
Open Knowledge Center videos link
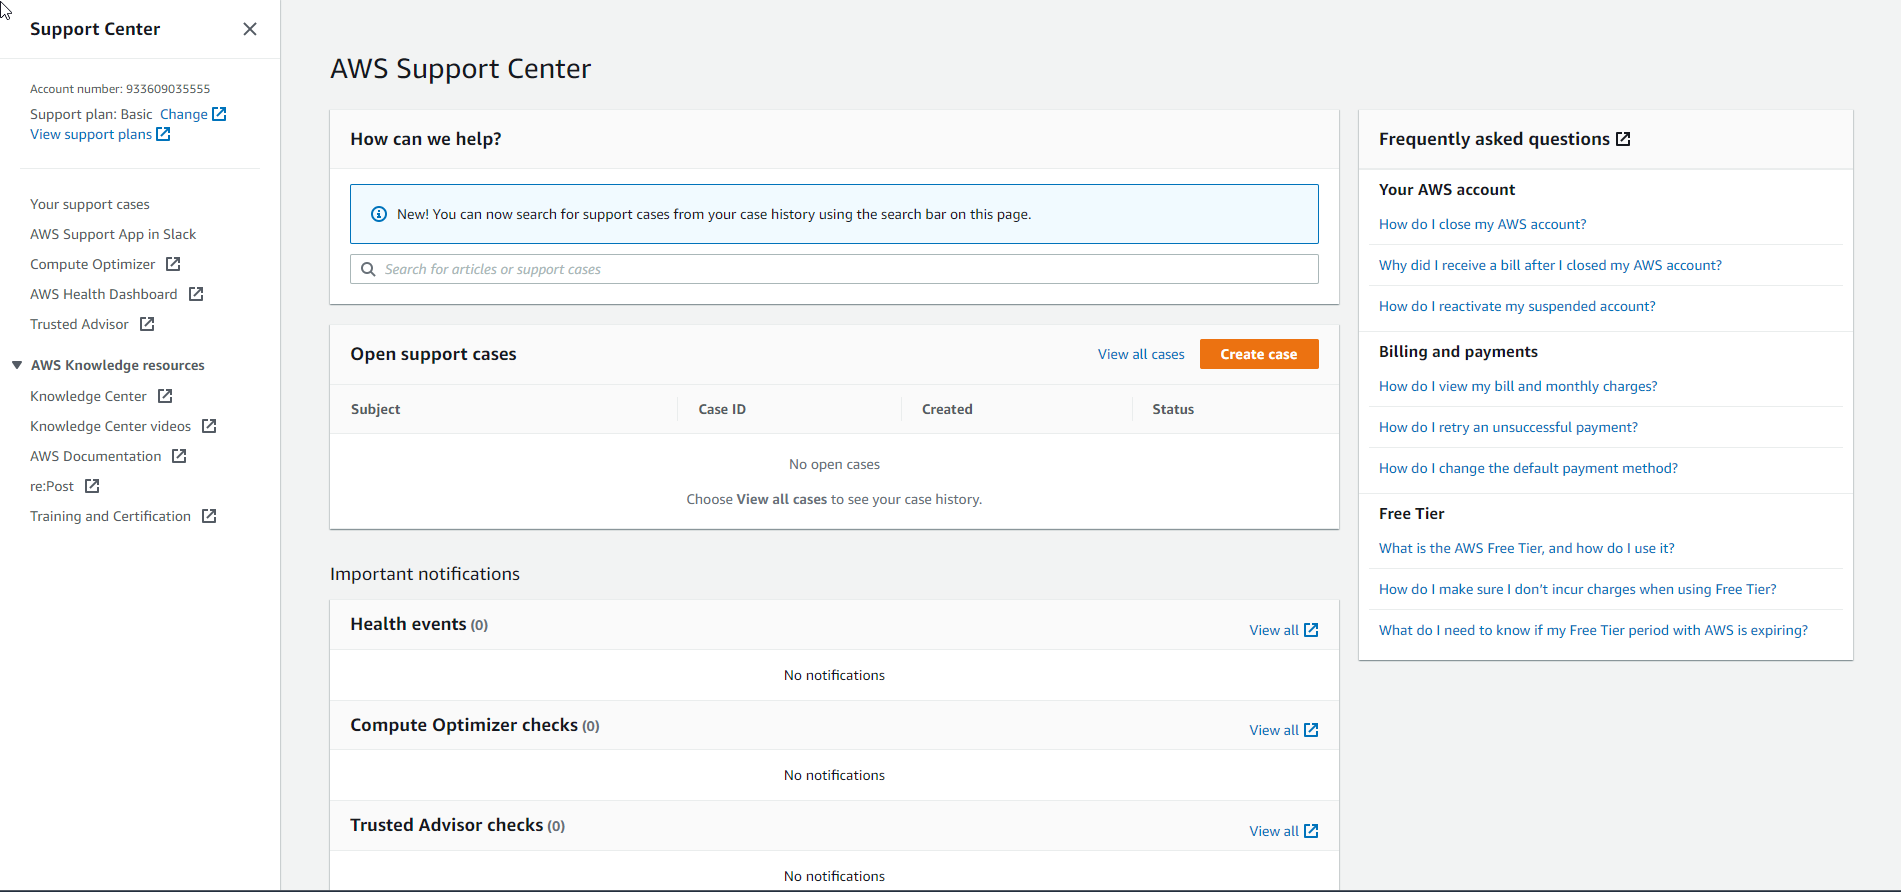pos(110,426)
